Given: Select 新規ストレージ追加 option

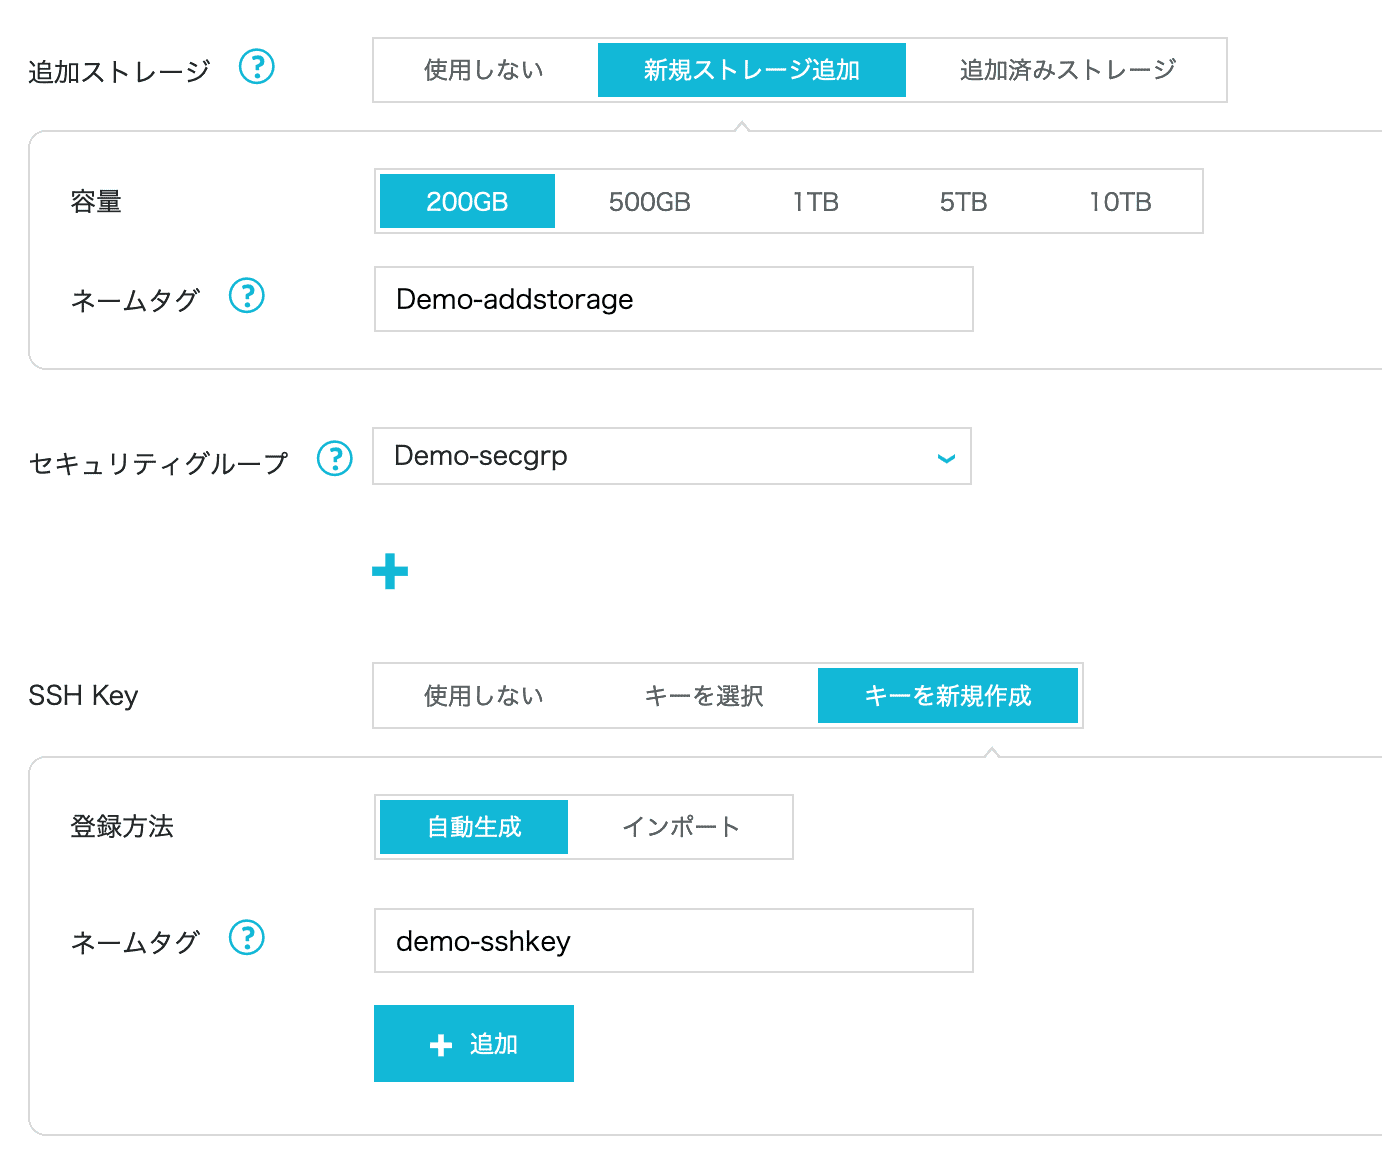Looking at the screenshot, I should 752,70.
